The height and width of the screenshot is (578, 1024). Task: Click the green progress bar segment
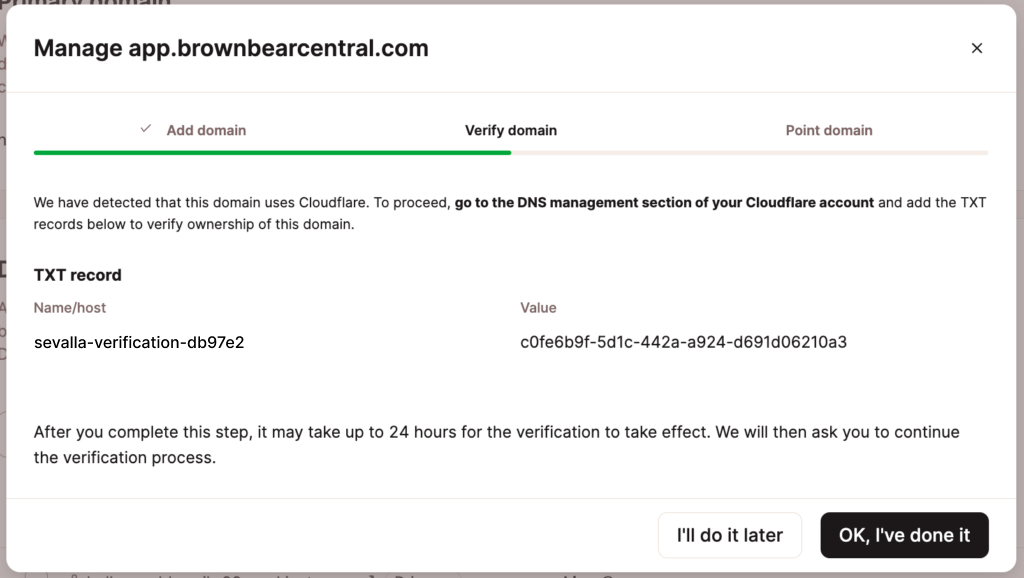270,153
